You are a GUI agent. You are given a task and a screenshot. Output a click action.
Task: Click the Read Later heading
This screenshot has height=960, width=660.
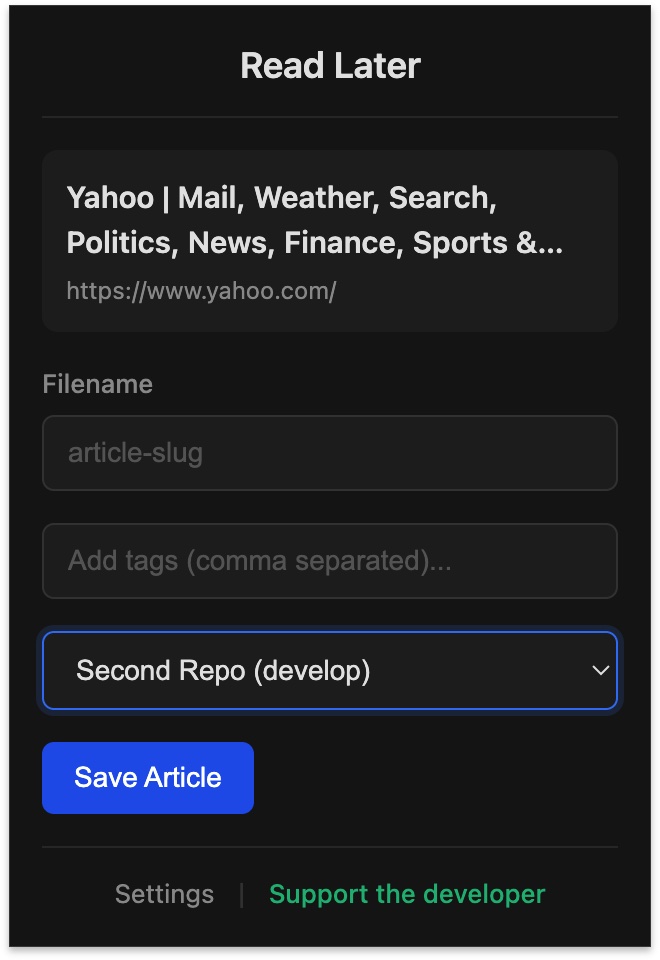pos(330,66)
